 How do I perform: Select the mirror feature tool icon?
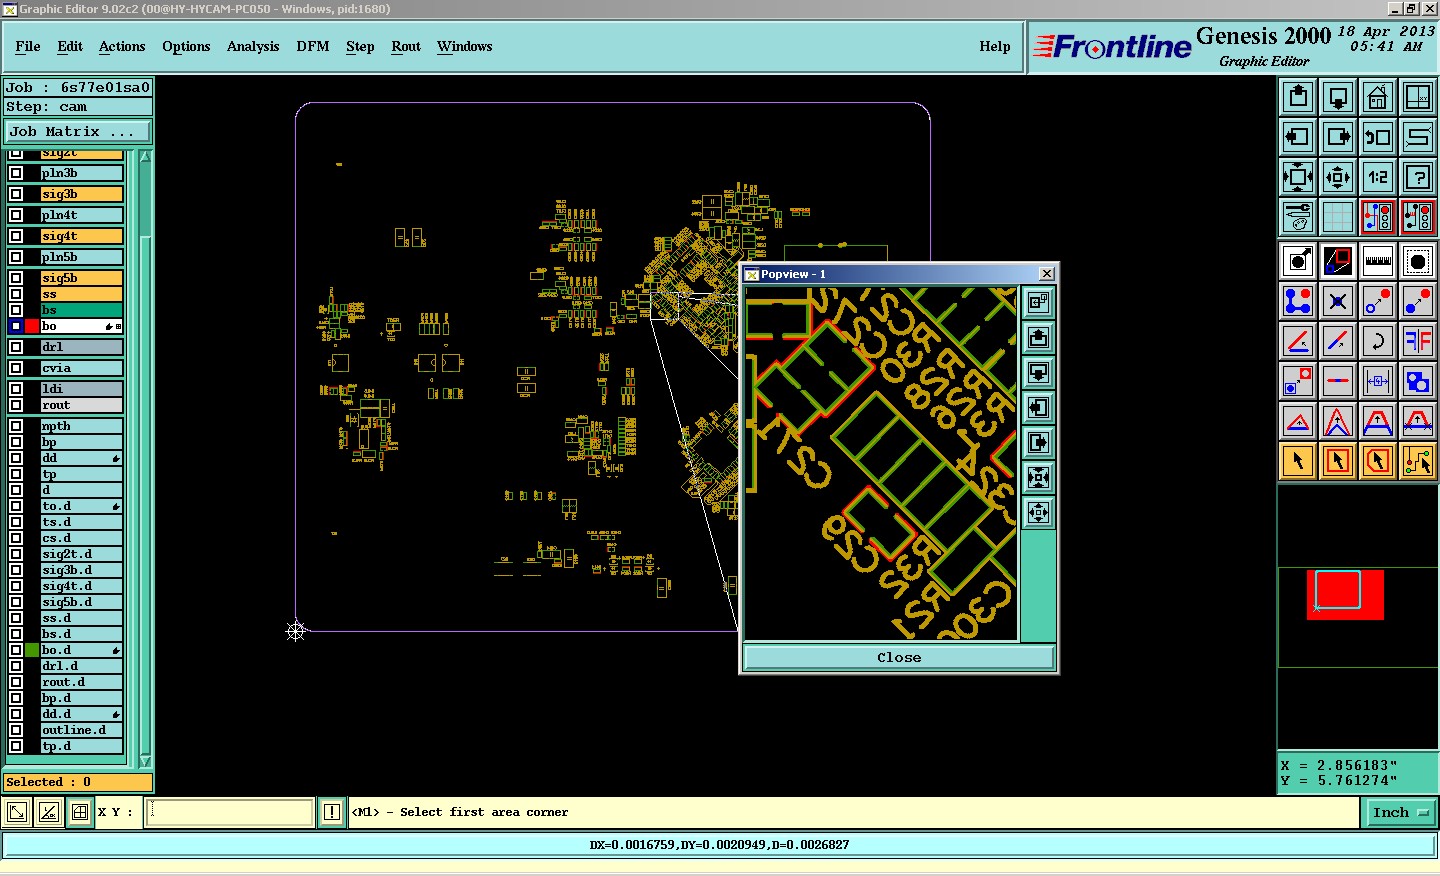pos(1418,341)
